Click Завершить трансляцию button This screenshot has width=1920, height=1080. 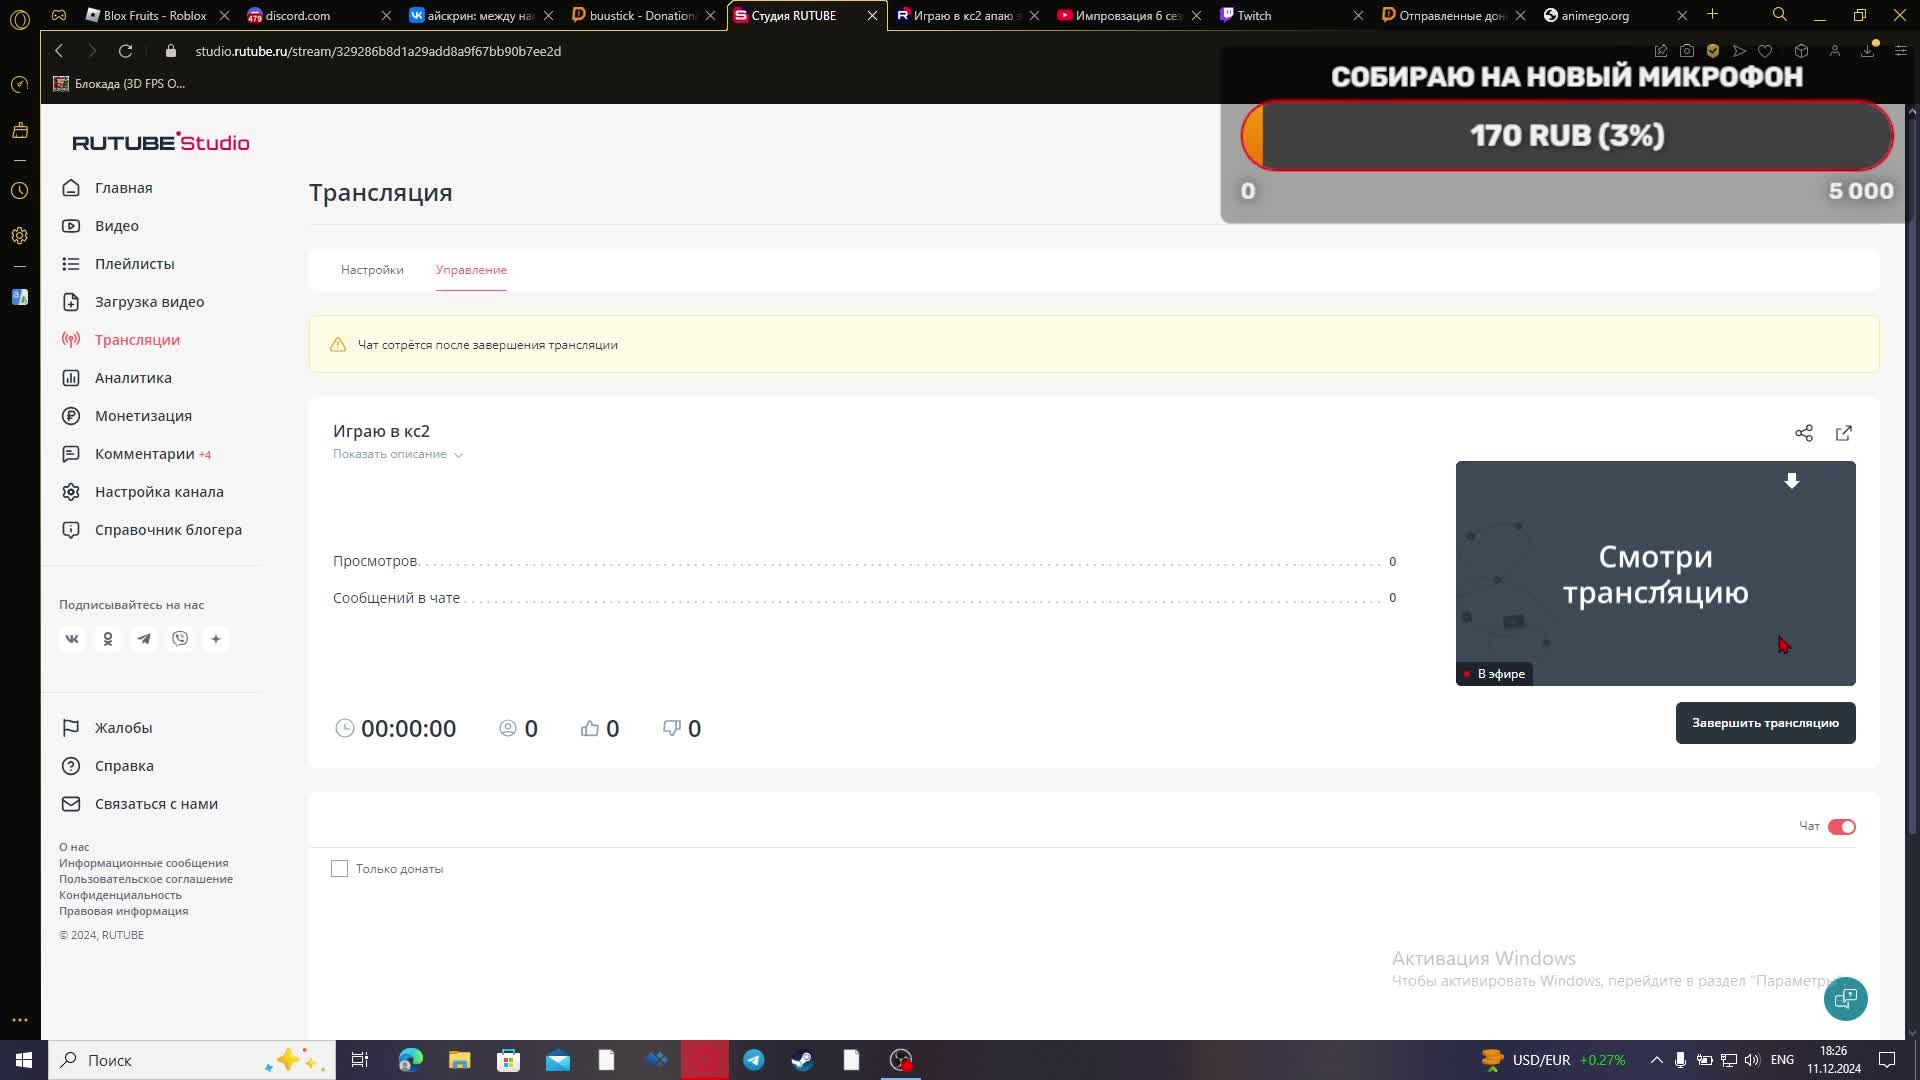(x=1765, y=723)
